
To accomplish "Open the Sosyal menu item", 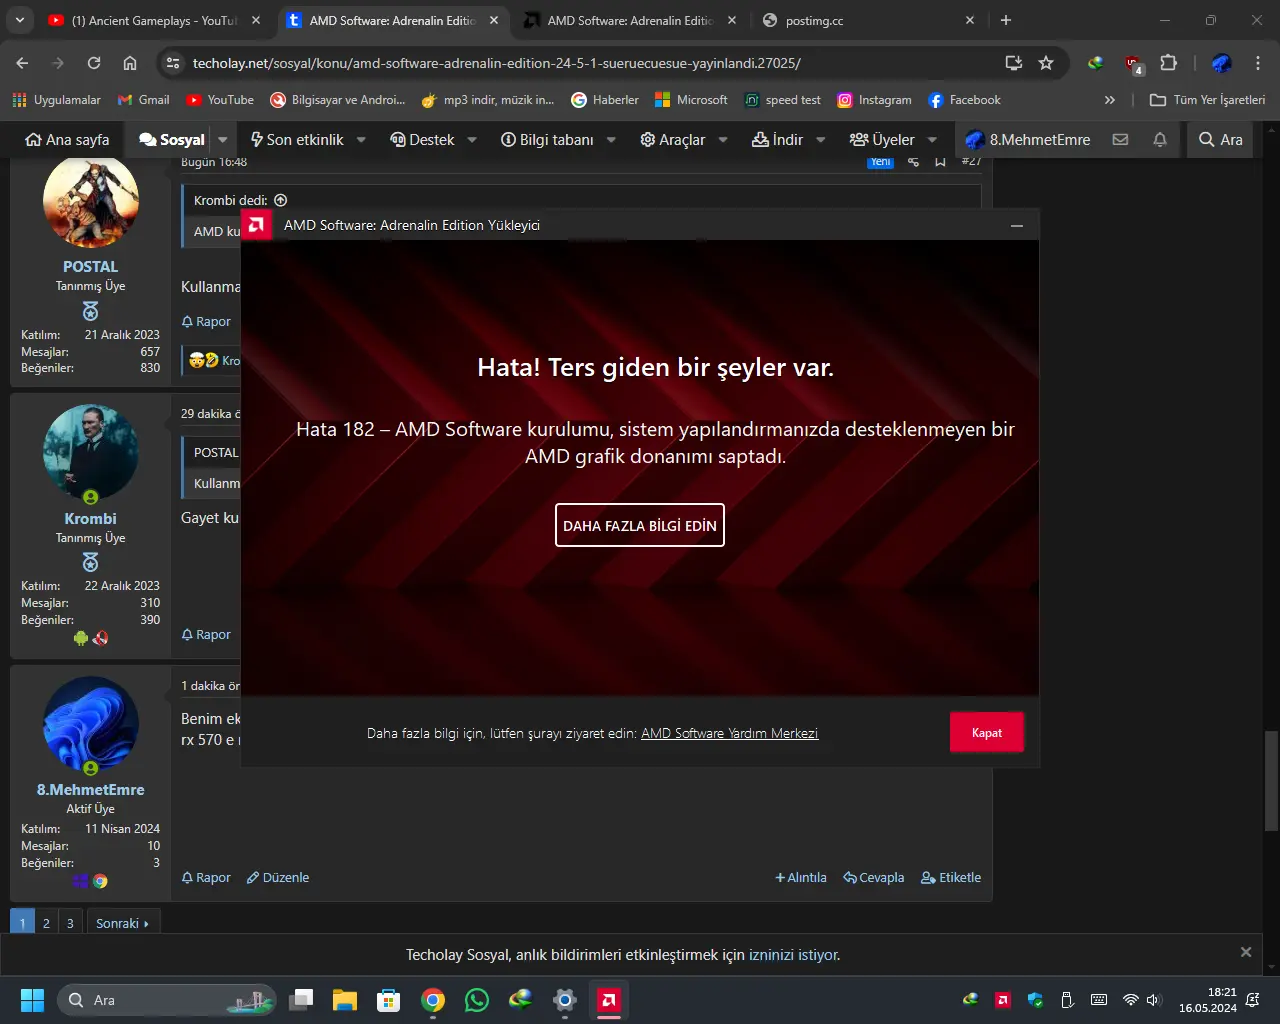I will tap(172, 139).
